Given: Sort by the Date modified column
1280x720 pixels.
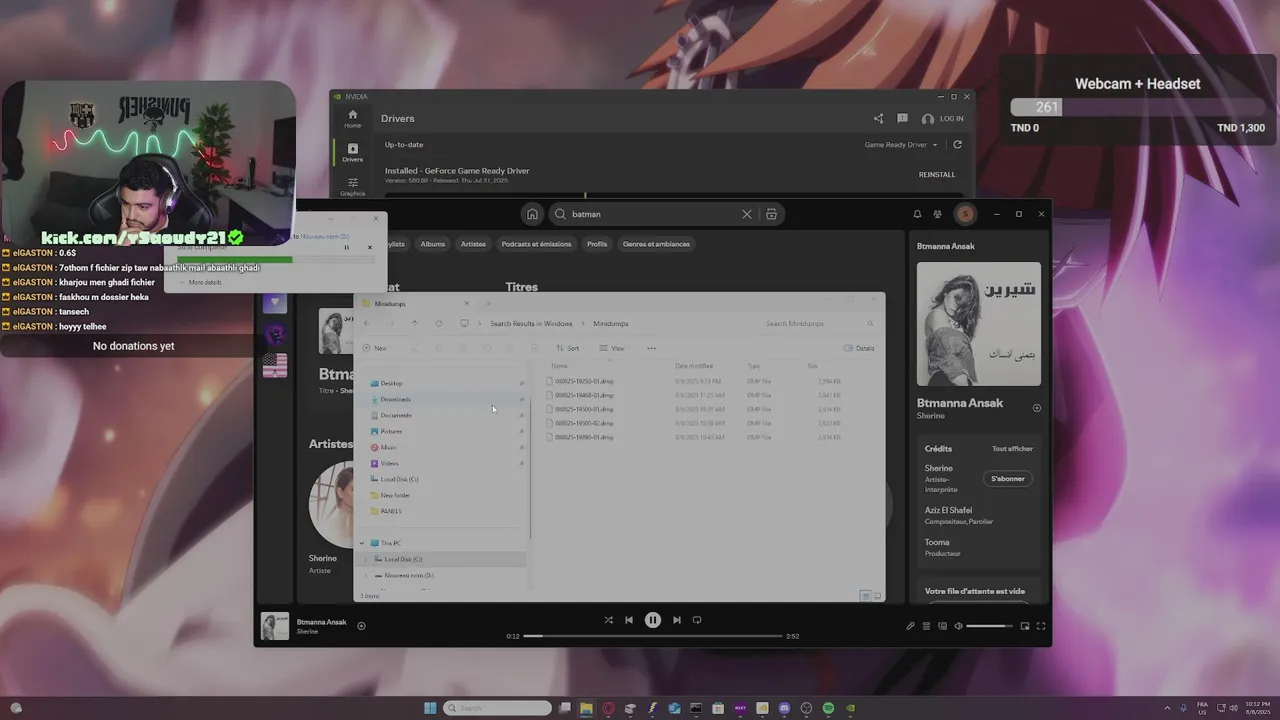Looking at the screenshot, I should click(694, 365).
